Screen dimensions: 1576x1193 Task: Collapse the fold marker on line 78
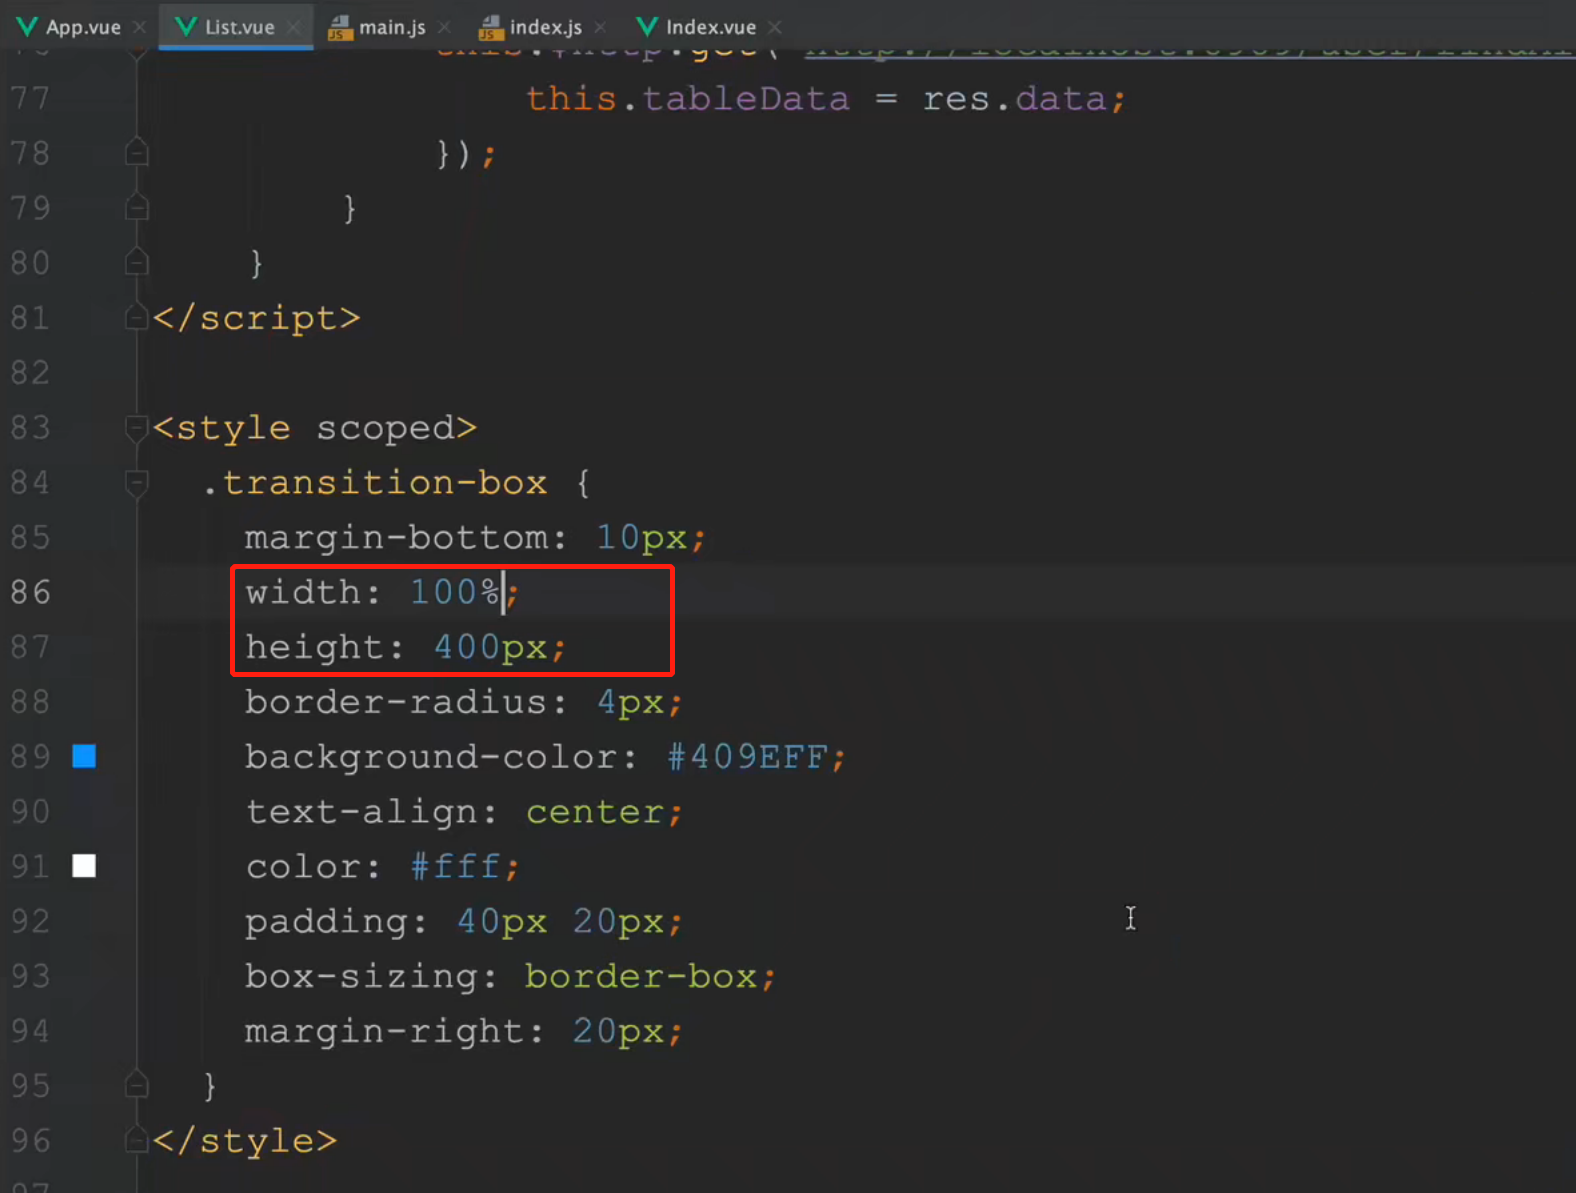137,152
